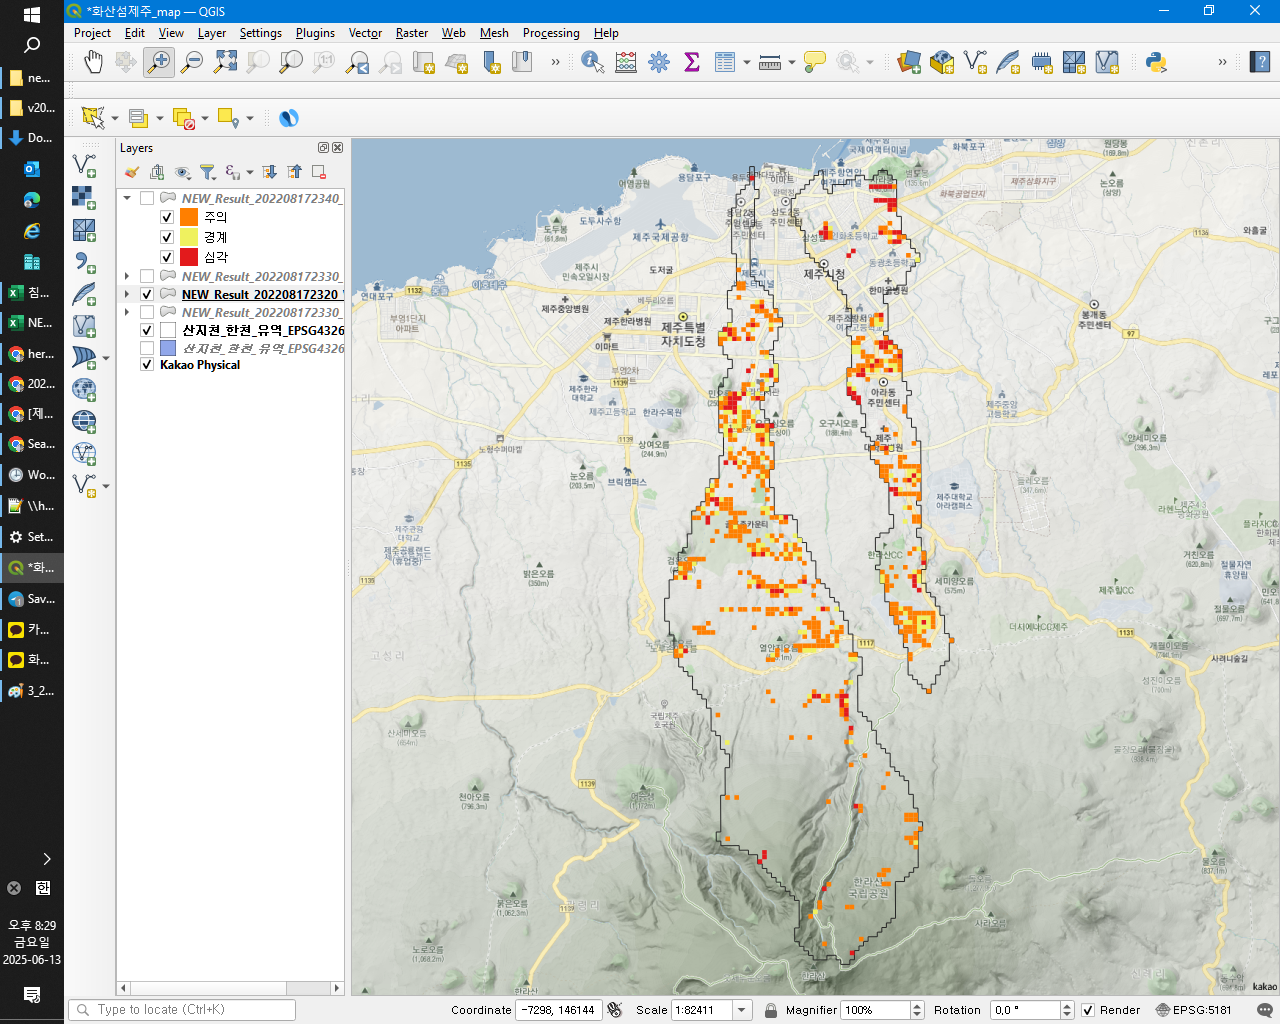Toggle the 주의 legend class checkbox

point(167,217)
